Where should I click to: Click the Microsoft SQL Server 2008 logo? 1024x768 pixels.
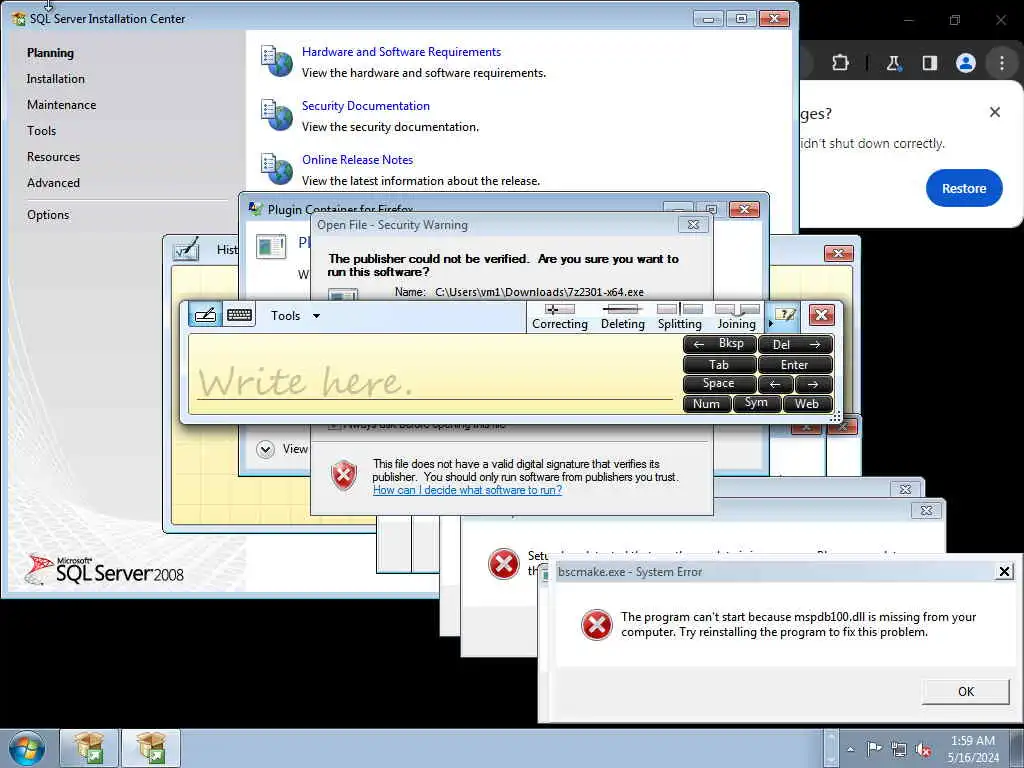click(x=104, y=569)
